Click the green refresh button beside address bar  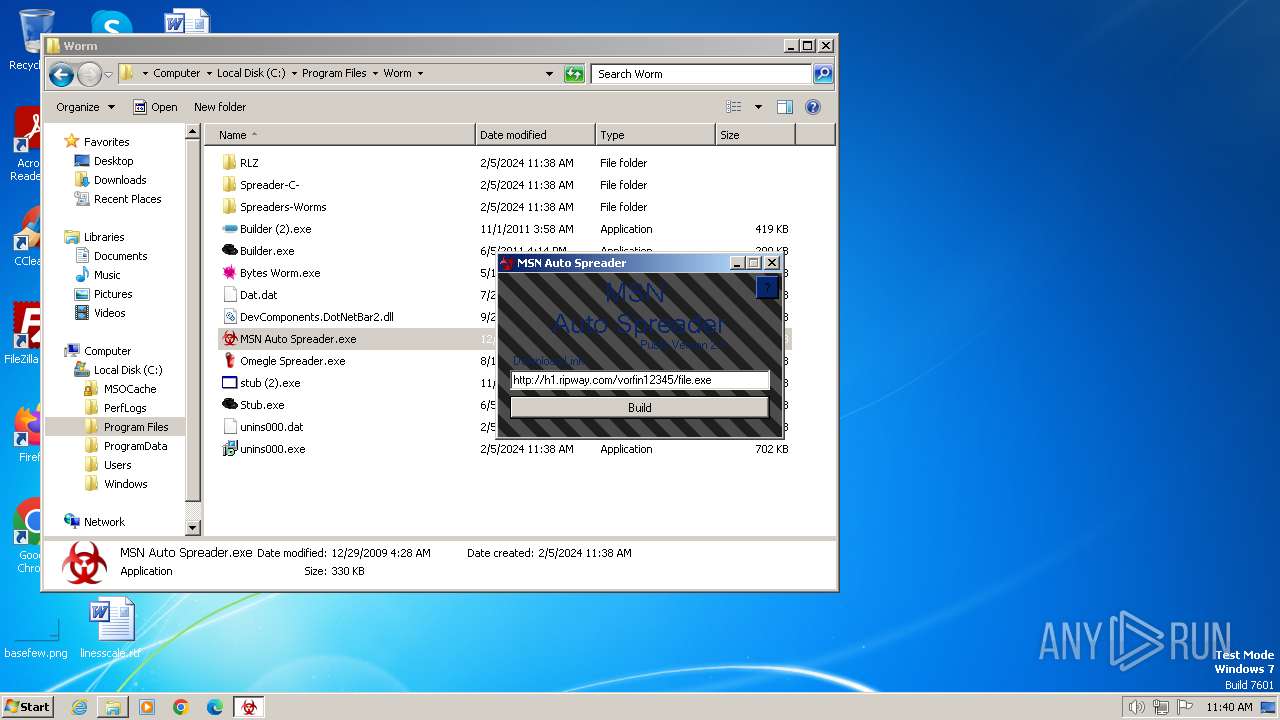pos(574,74)
